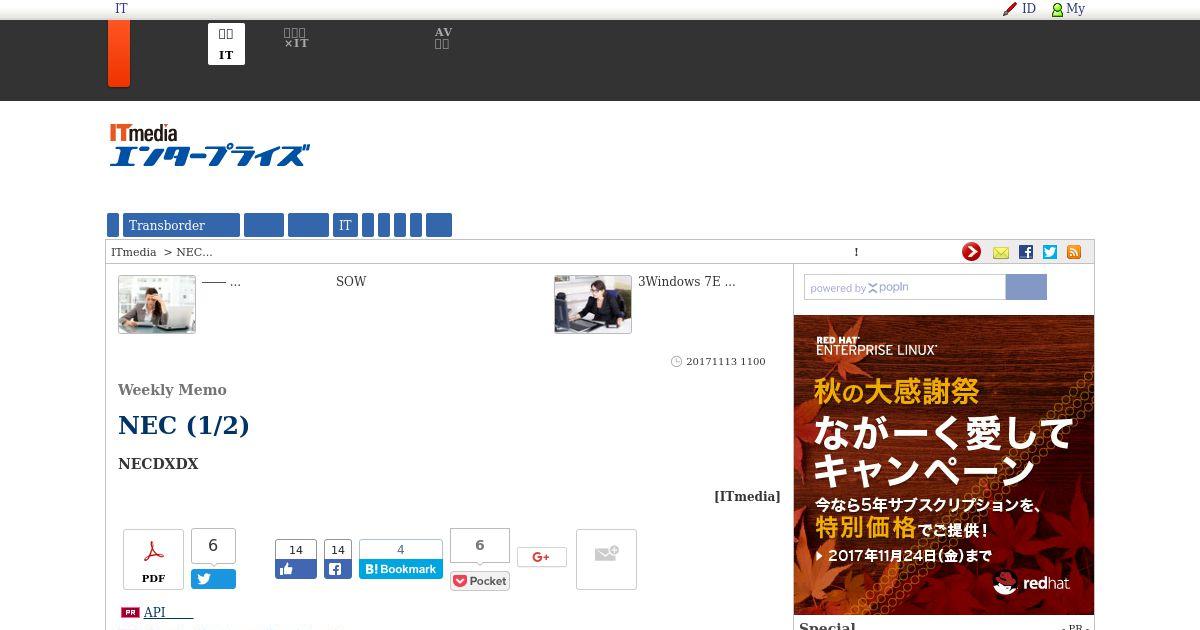
Task: Click the ITmedia Enterprise logo
Action: (x=209, y=145)
